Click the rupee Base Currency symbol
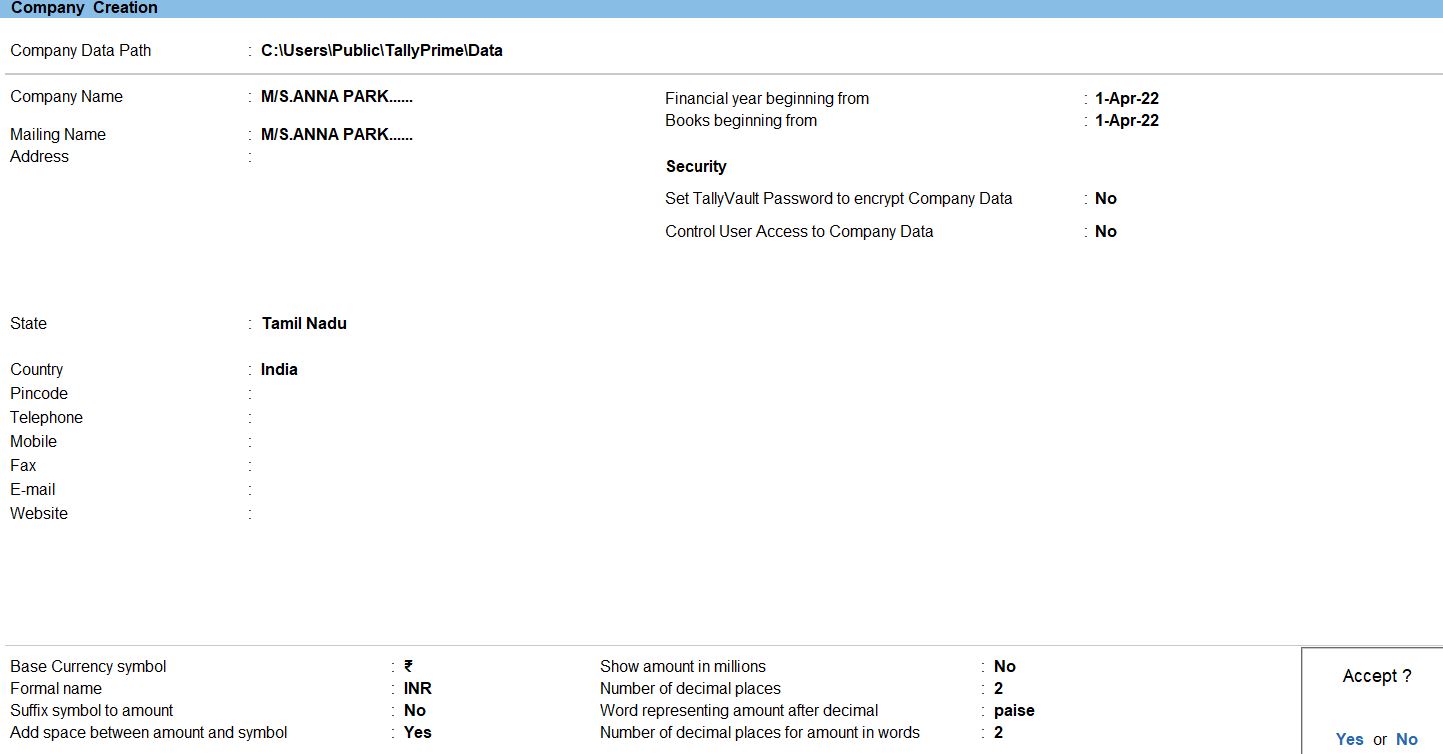The width and height of the screenshot is (1443, 754). tap(408, 667)
